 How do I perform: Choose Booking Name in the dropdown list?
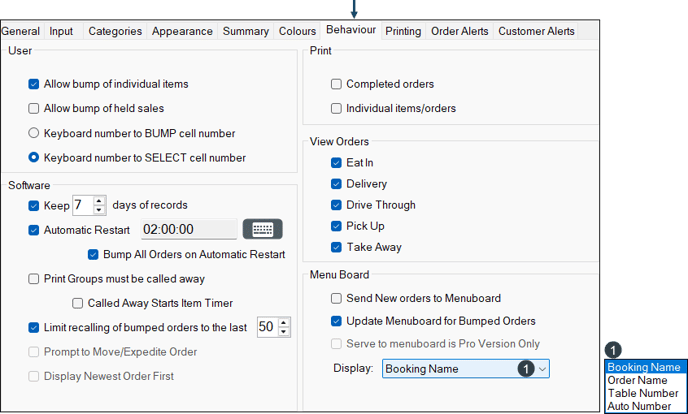point(644,367)
